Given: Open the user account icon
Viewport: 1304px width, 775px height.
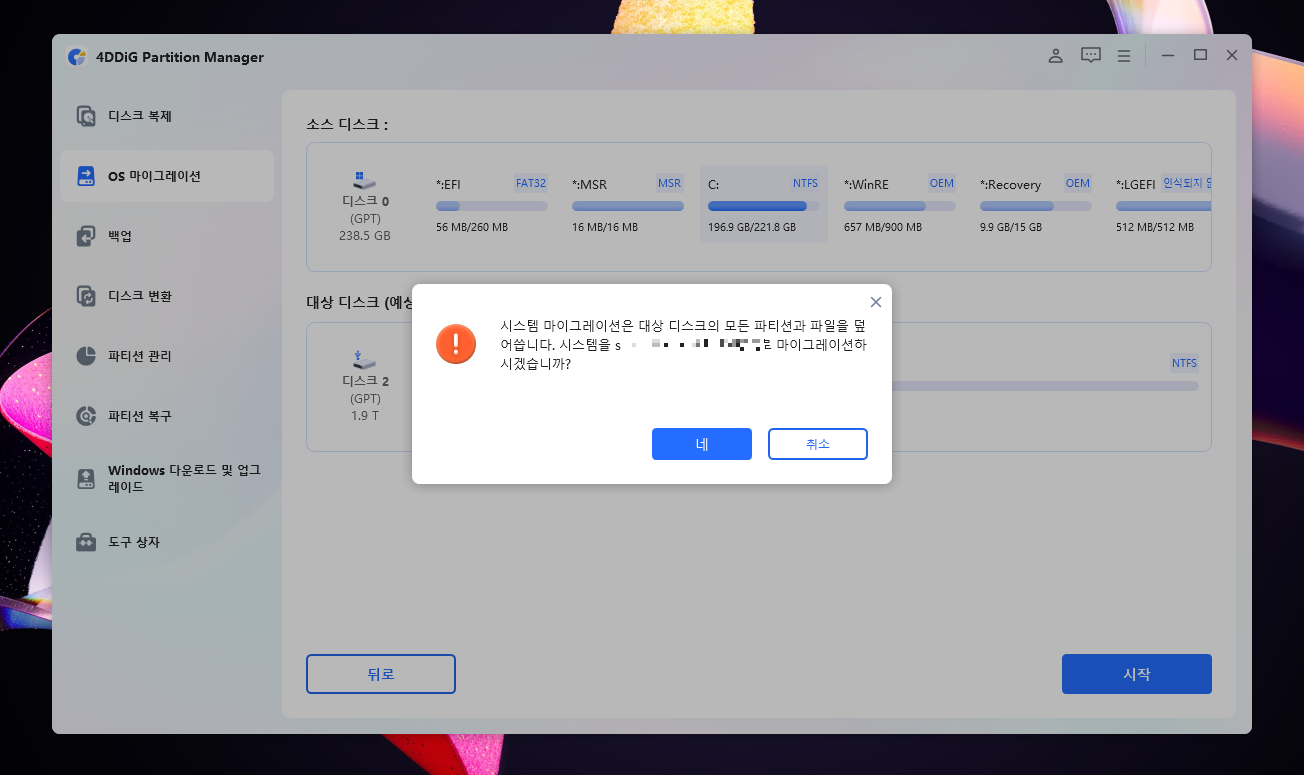Looking at the screenshot, I should click(x=1055, y=56).
